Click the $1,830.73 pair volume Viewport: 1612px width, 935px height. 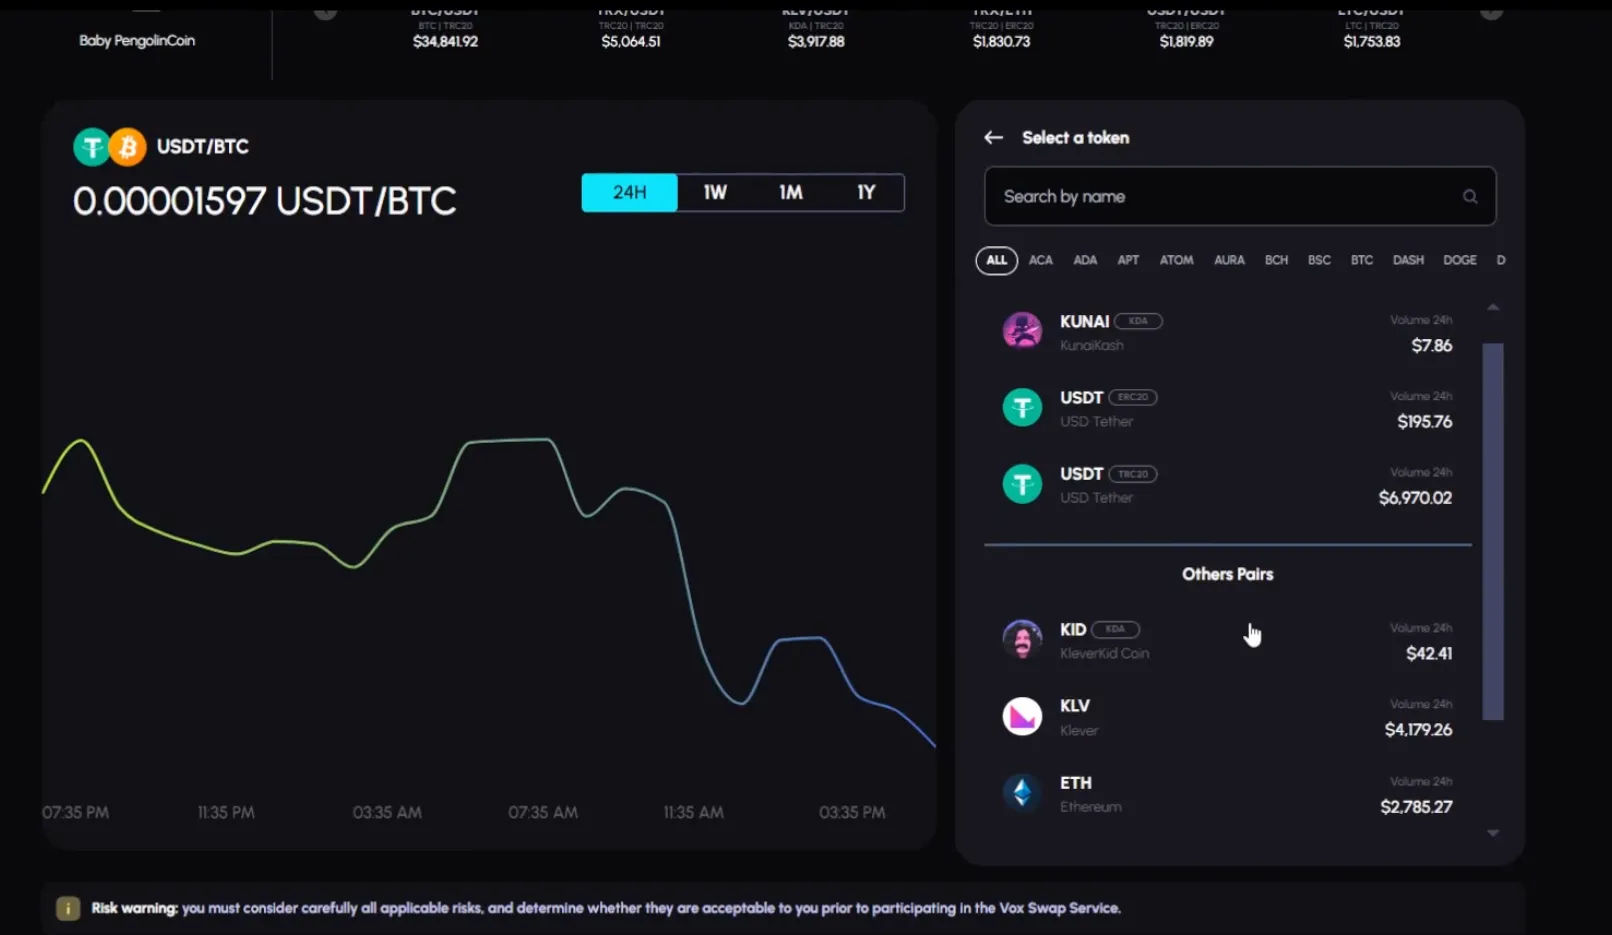point(1001,42)
